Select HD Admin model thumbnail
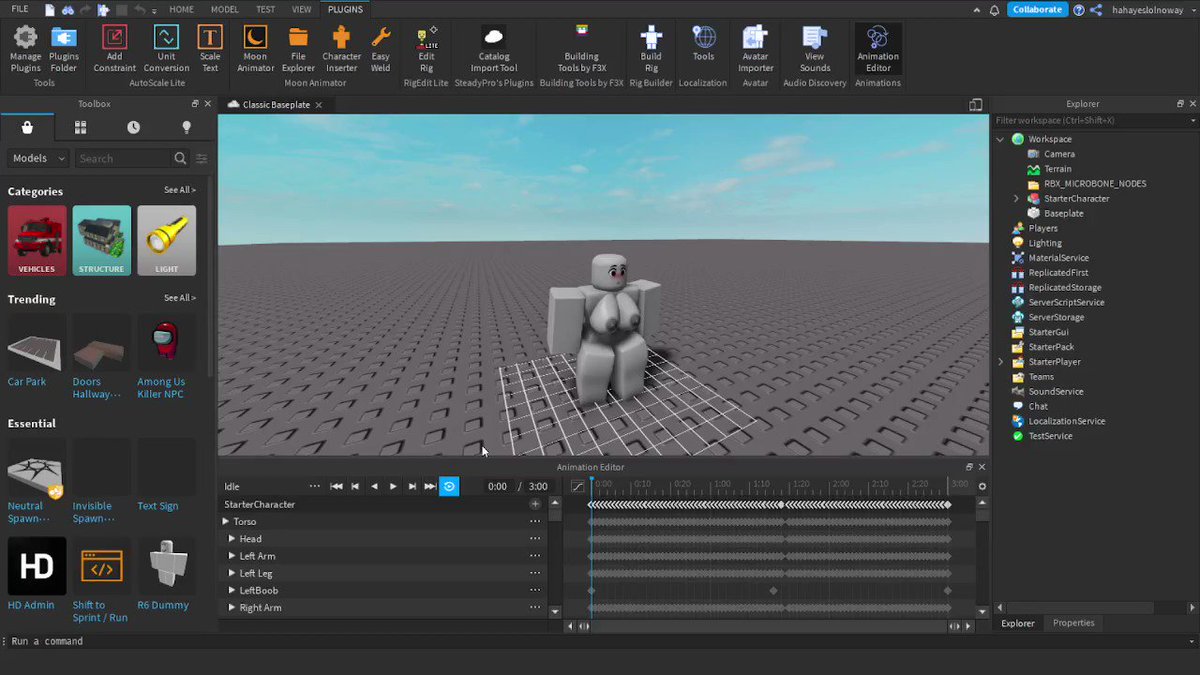1200x675 pixels. pyautogui.click(x=37, y=566)
